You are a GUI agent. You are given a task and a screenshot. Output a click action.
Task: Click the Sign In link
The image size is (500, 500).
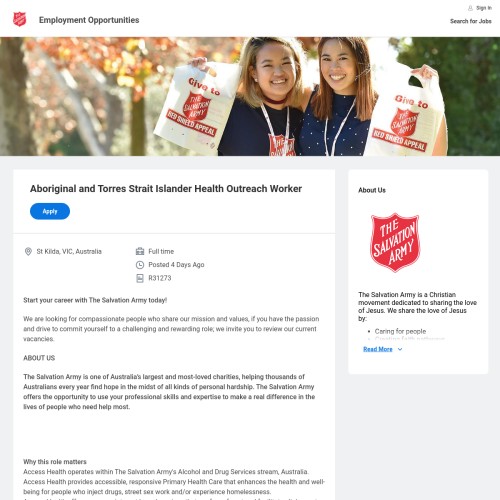coord(484,8)
